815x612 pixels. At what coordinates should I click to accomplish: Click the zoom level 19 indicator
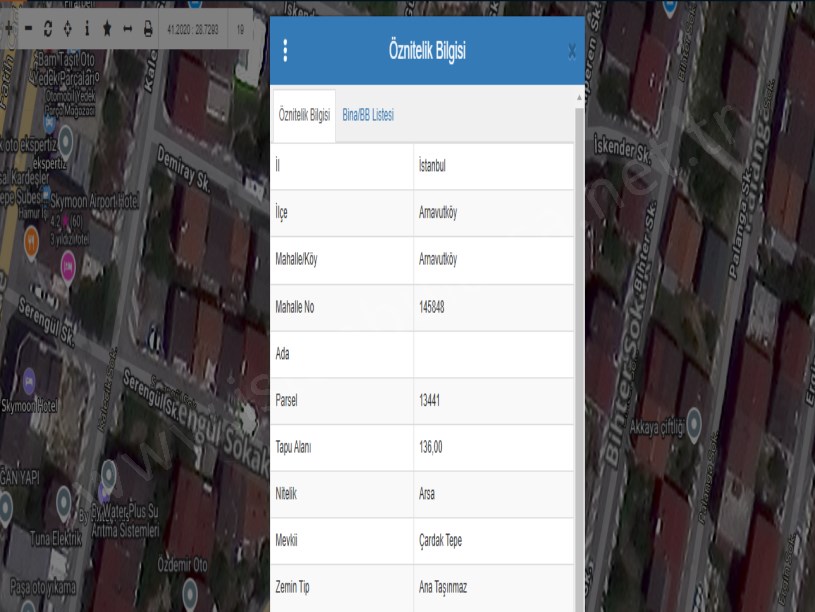pyautogui.click(x=240, y=30)
